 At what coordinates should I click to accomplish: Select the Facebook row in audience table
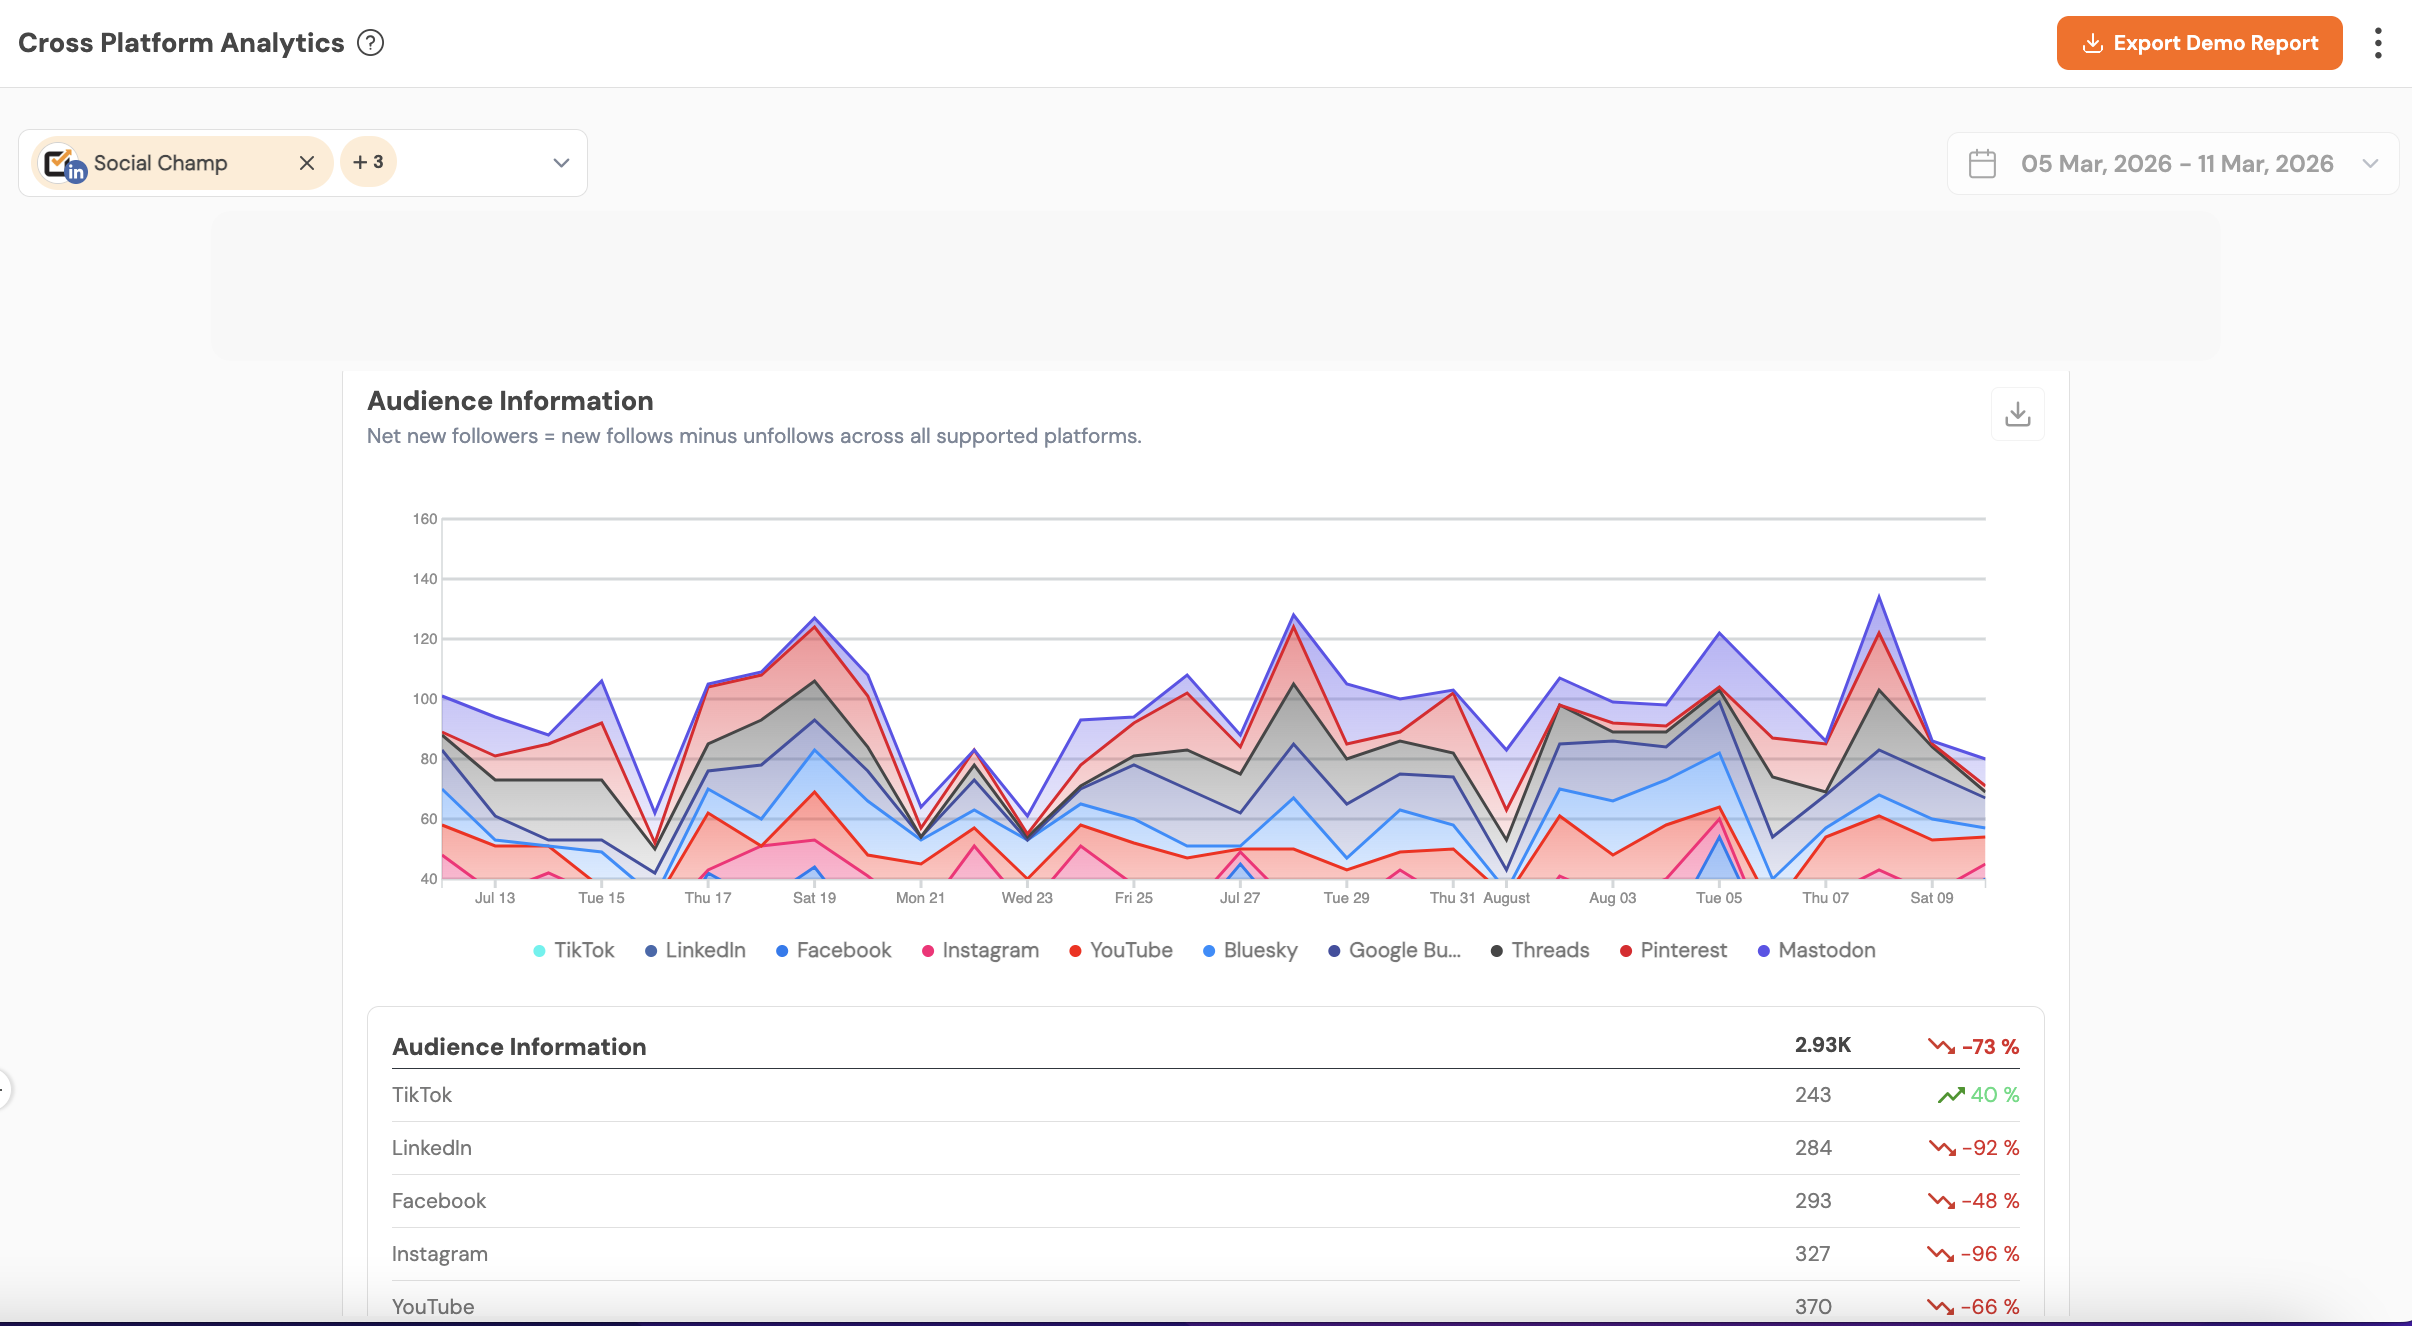click(x=439, y=1201)
